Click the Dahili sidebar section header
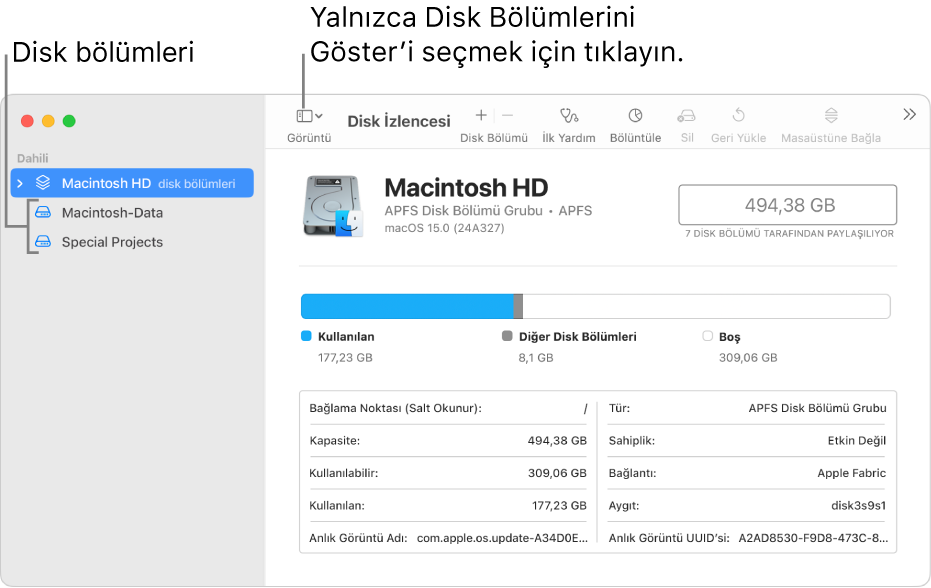 33,159
